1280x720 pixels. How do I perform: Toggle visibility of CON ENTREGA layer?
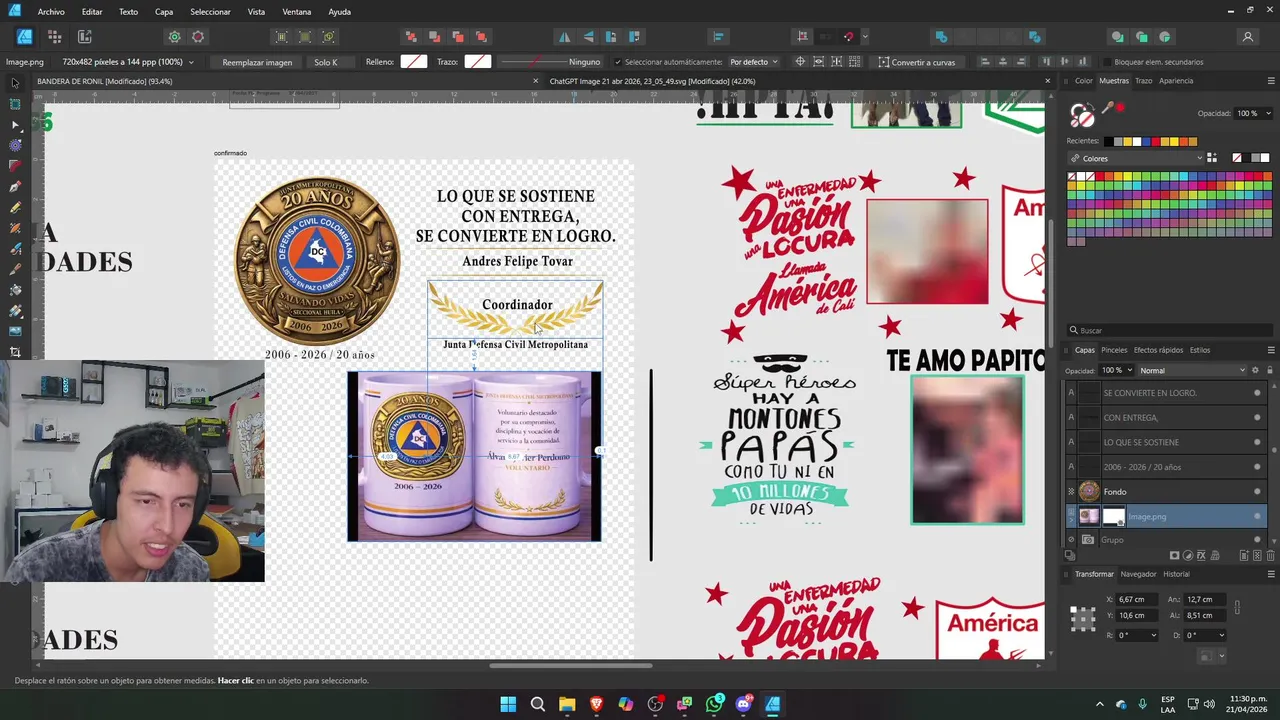click(1257, 418)
